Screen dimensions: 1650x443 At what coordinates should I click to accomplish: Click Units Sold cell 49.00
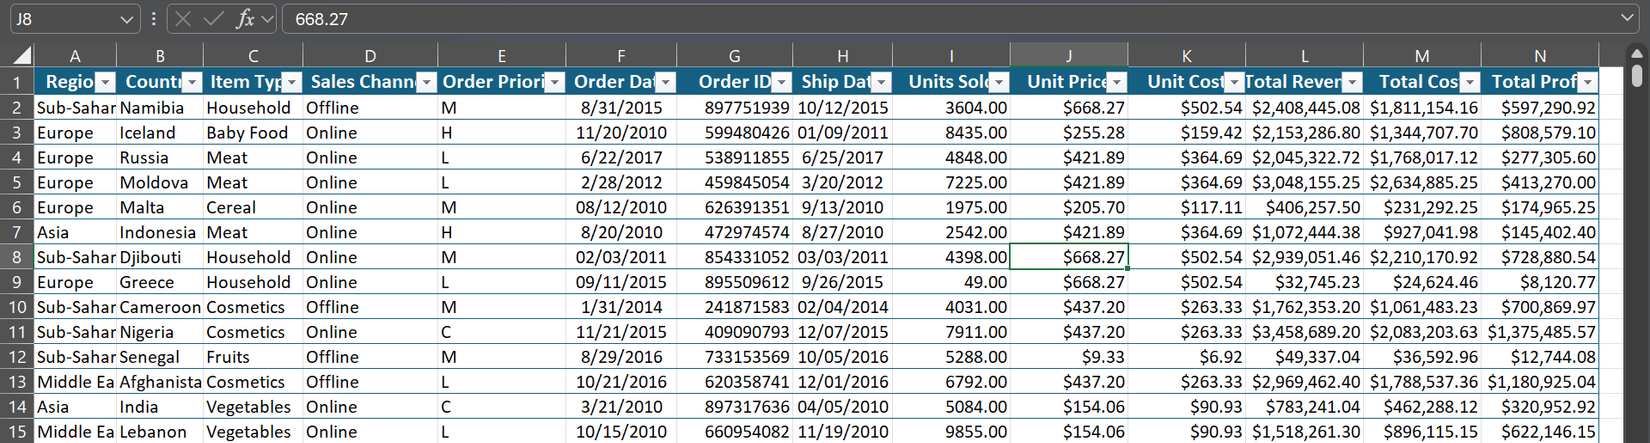951,282
